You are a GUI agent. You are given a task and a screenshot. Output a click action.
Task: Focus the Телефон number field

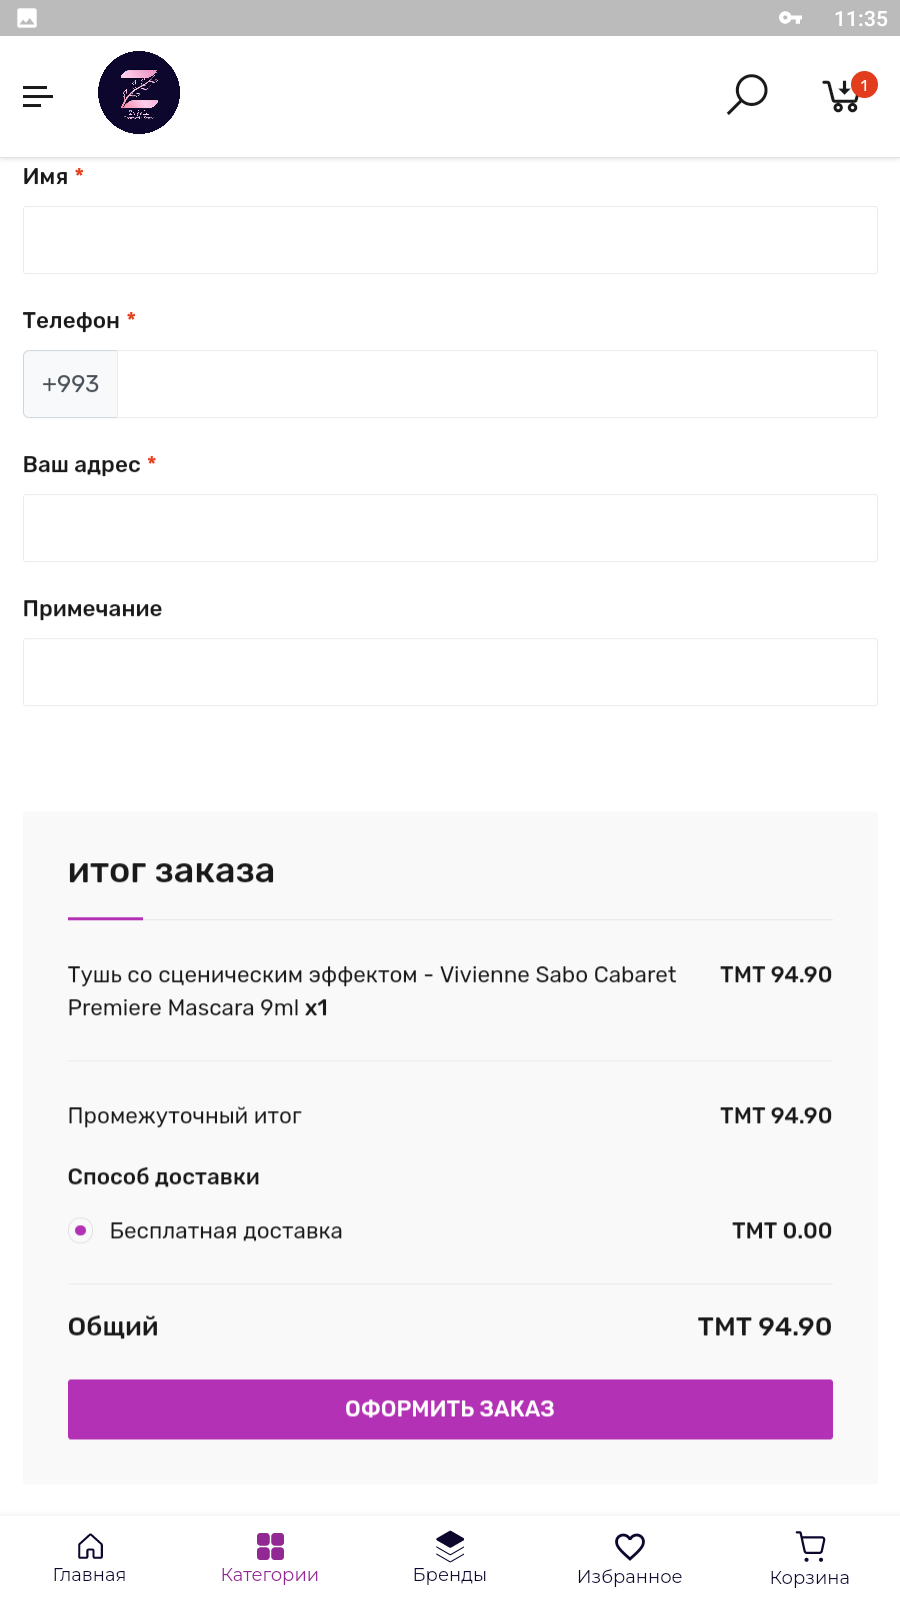click(497, 384)
